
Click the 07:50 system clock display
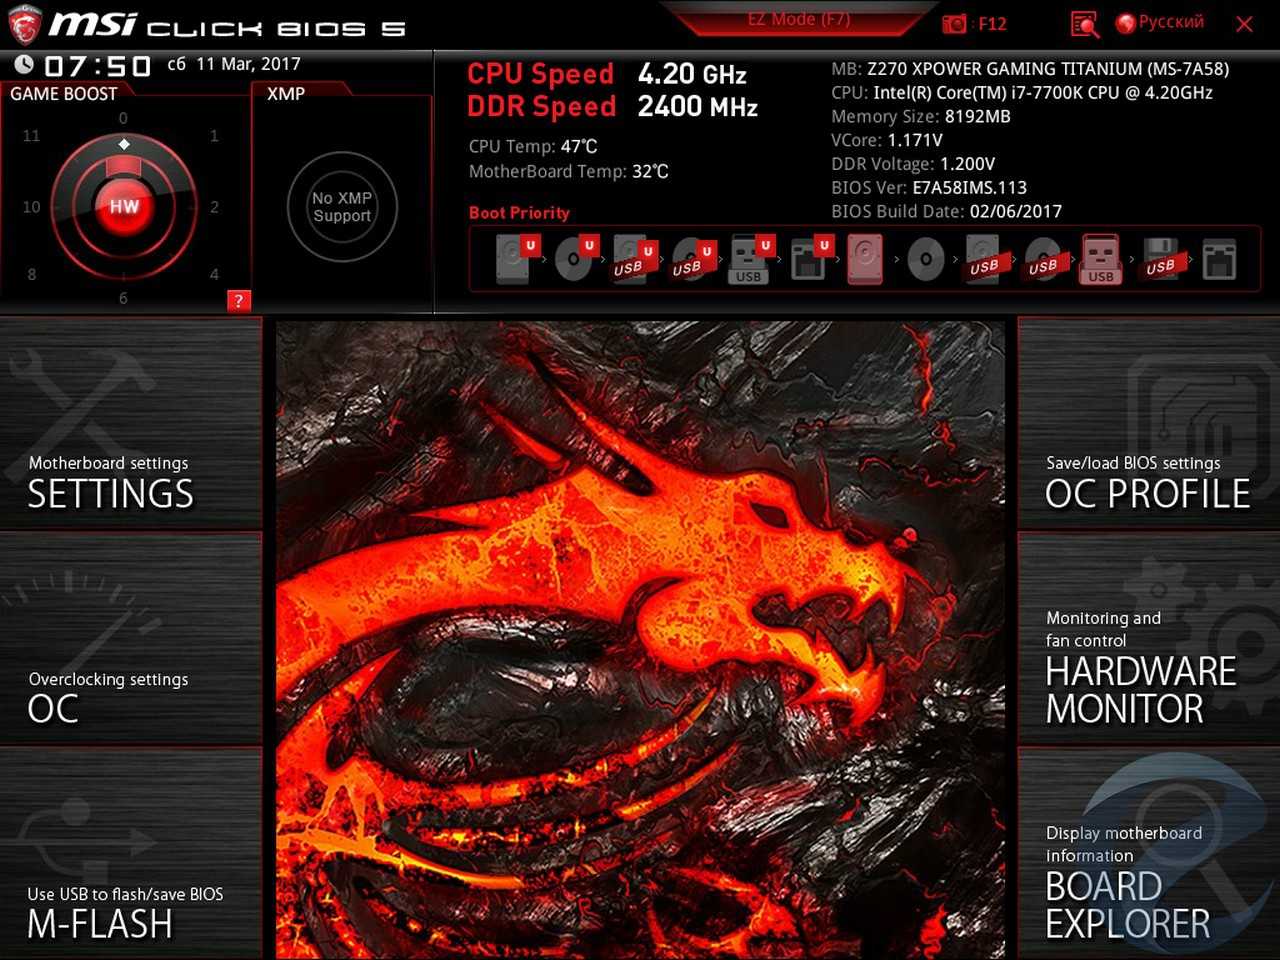[x=97, y=66]
